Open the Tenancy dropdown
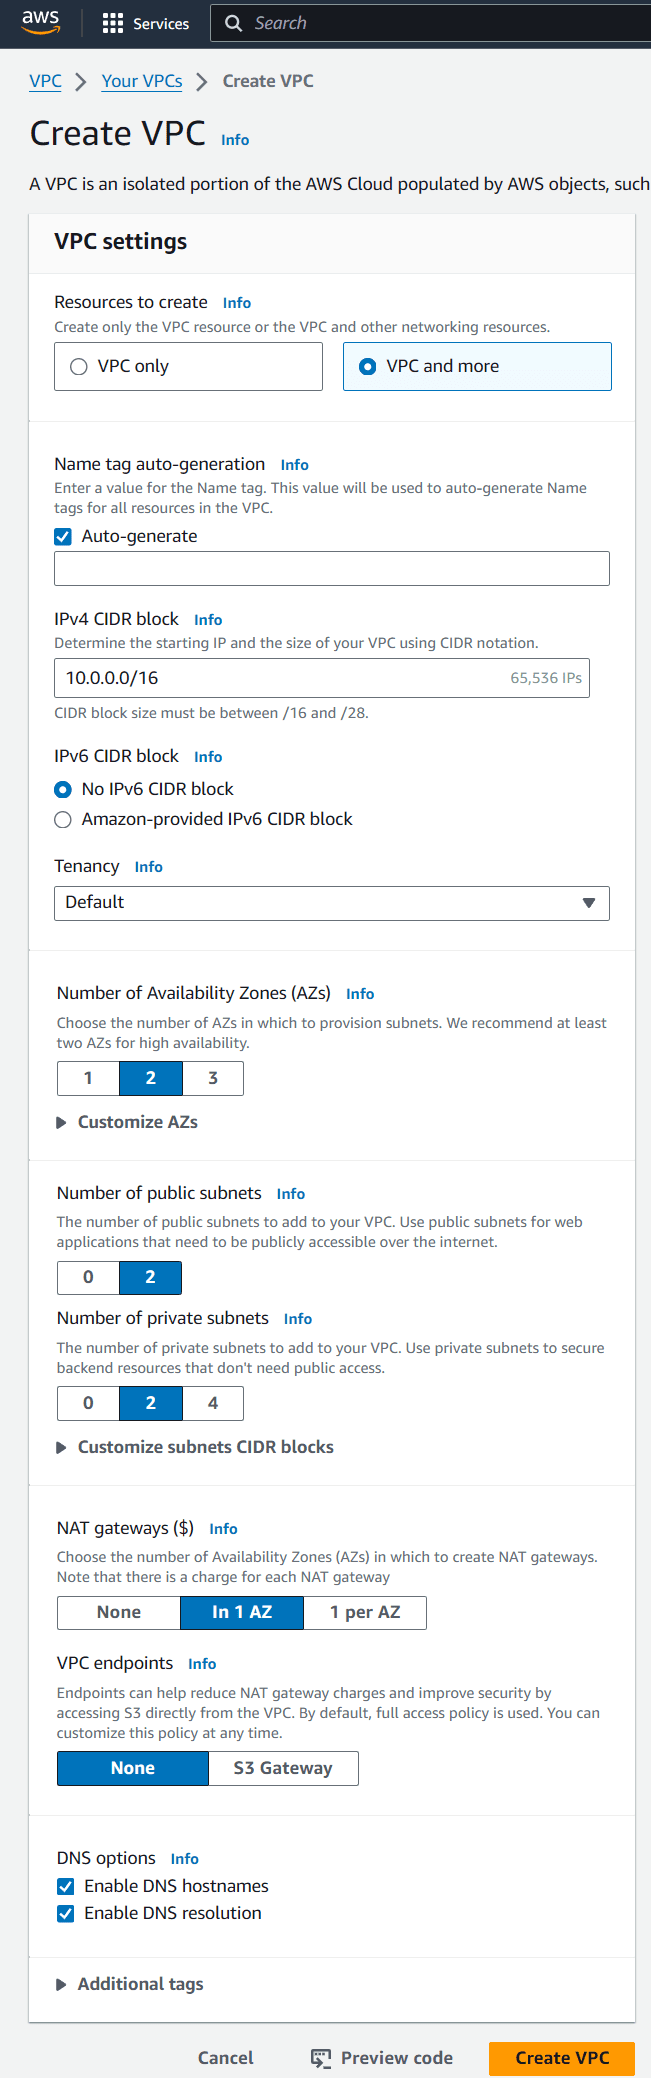 point(331,903)
